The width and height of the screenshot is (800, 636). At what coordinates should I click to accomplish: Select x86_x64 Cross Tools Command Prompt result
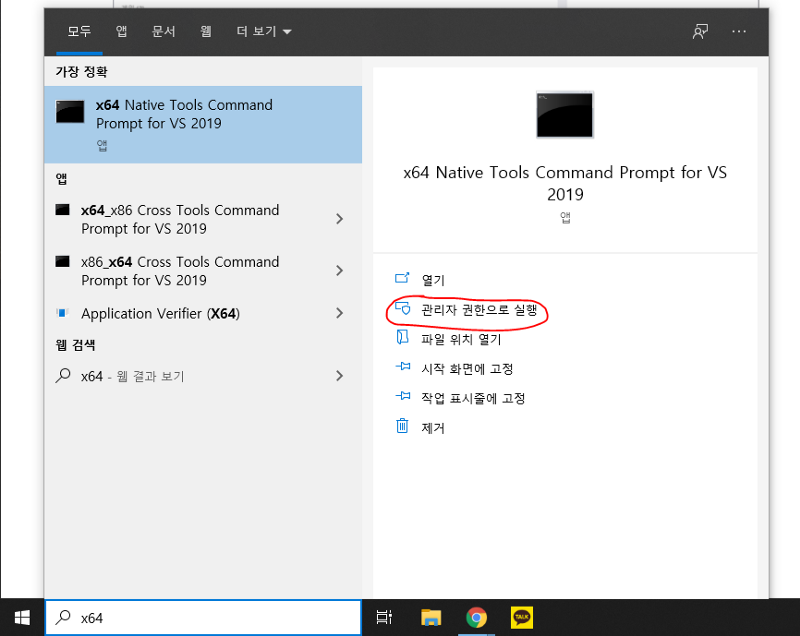[x=203, y=271]
